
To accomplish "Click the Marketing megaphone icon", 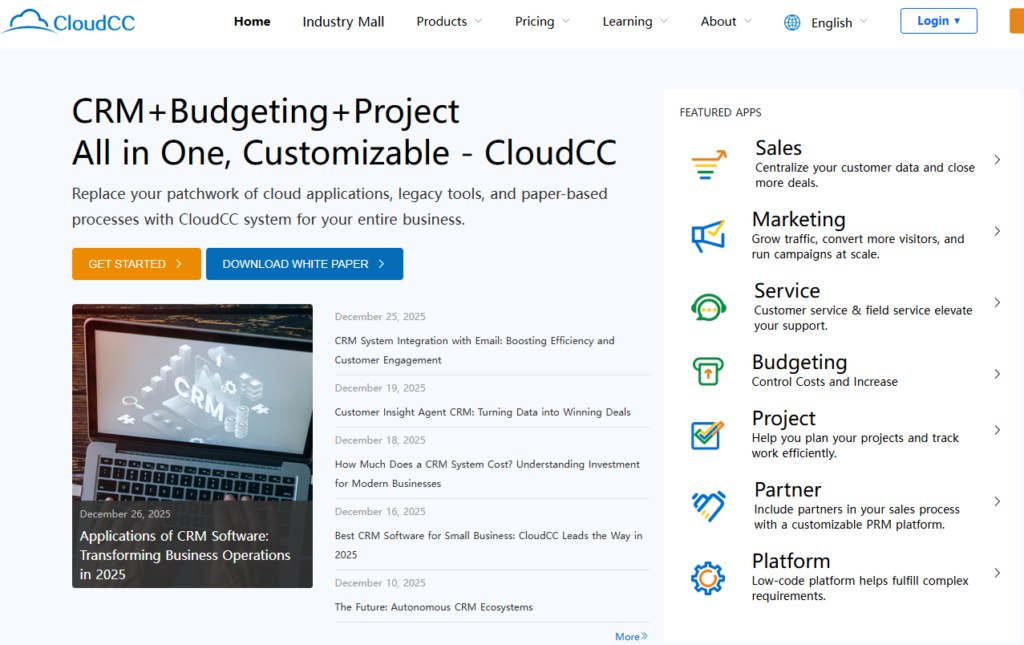I will tap(708, 236).
